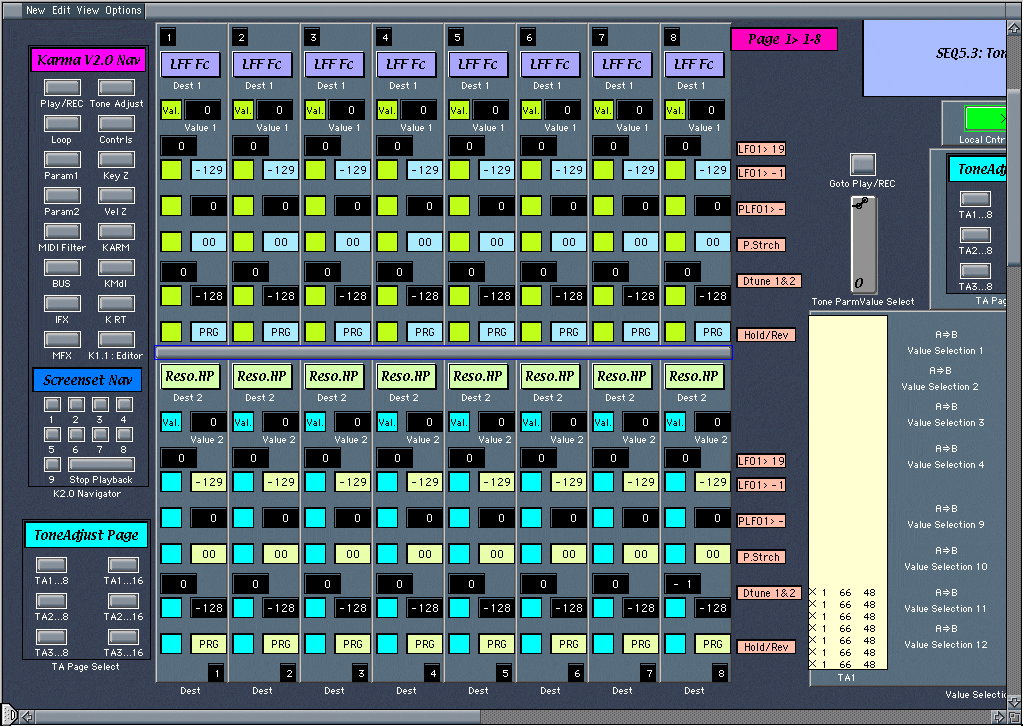Click the Value 1 field in column 4

click(x=419, y=110)
